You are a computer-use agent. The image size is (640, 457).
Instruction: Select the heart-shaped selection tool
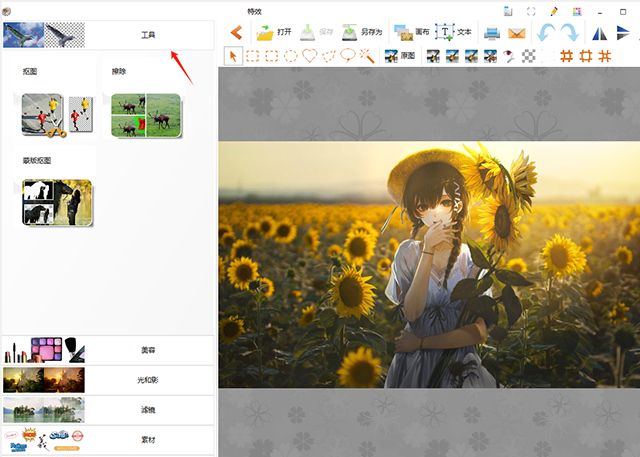(x=309, y=56)
